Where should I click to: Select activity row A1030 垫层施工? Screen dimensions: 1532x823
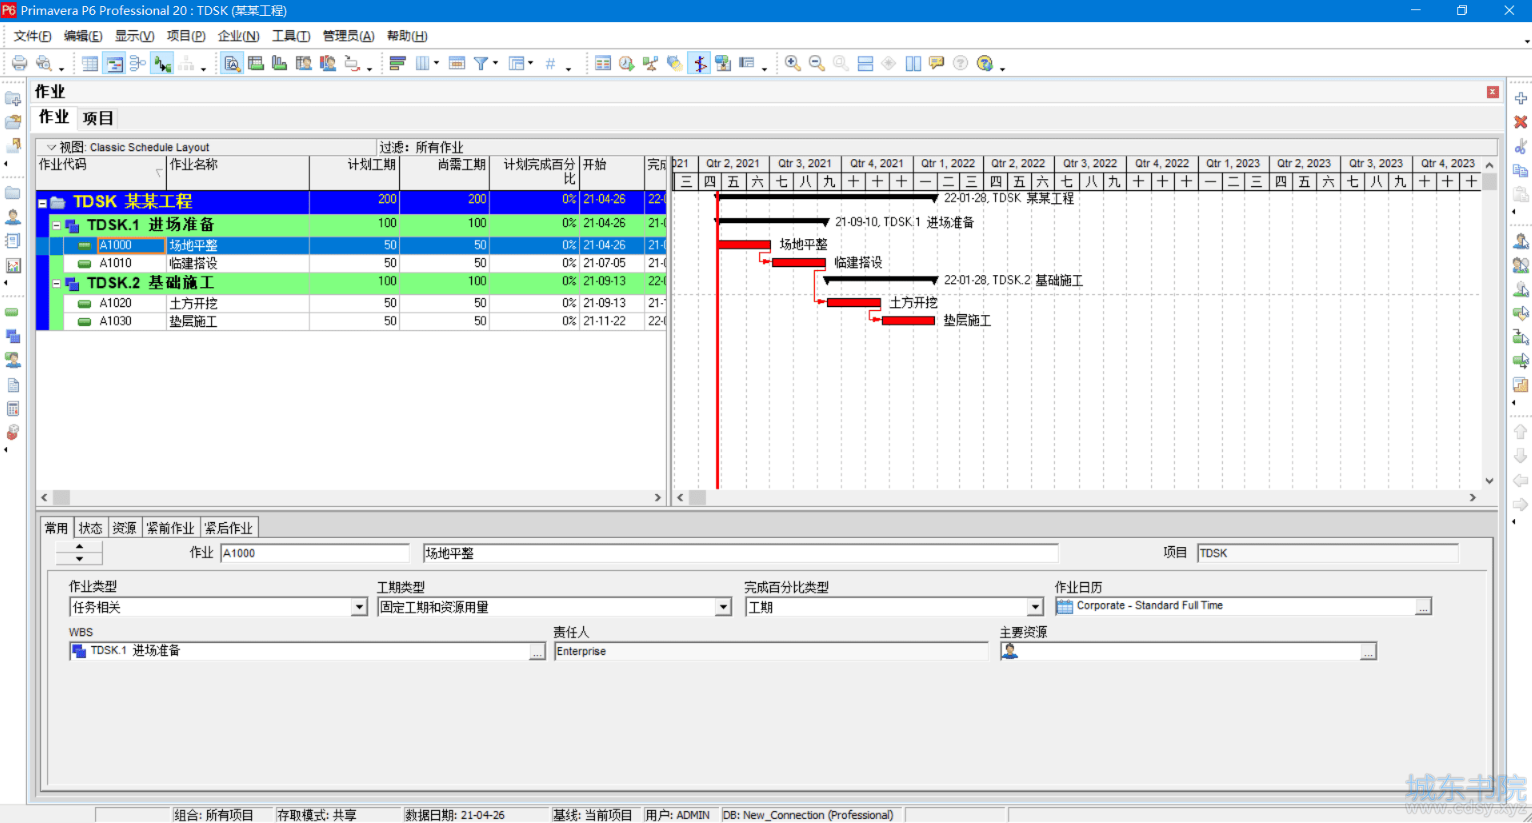(351, 322)
